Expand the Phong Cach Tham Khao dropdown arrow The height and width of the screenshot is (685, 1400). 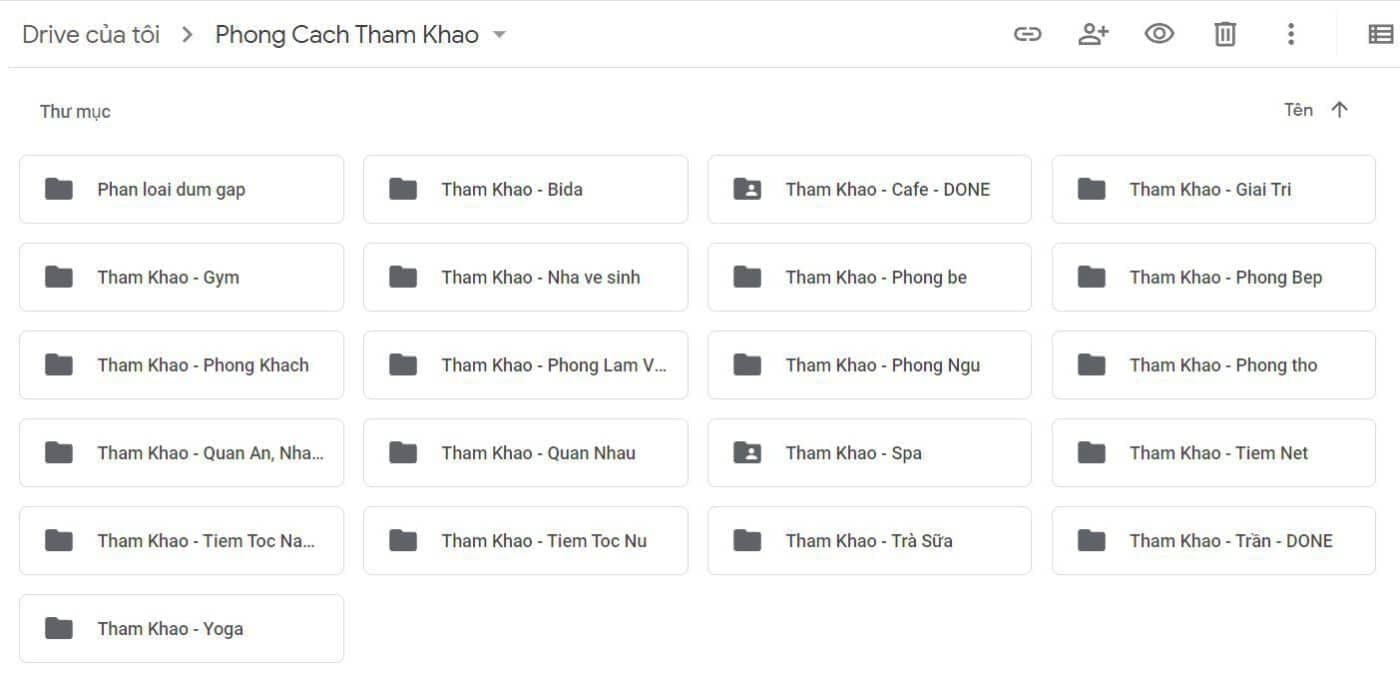pos(500,35)
